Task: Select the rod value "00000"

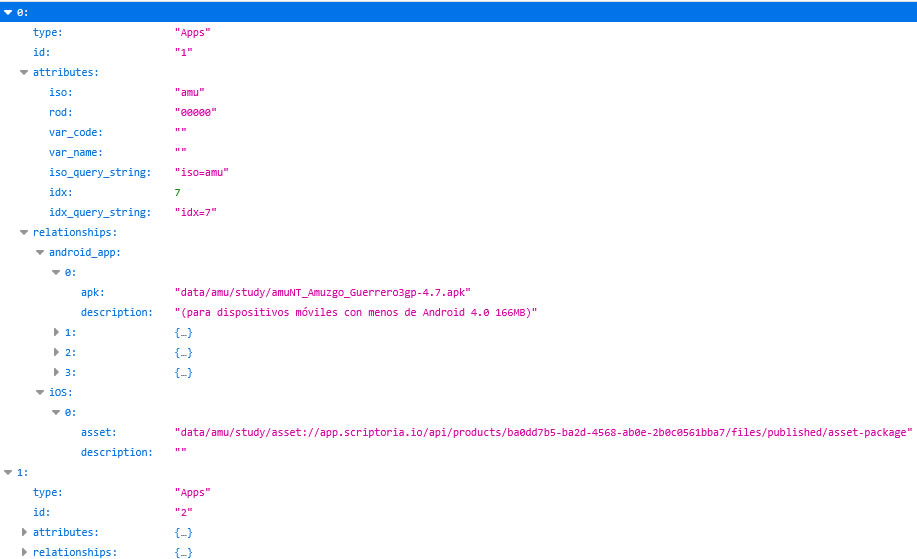Action: click(195, 112)
